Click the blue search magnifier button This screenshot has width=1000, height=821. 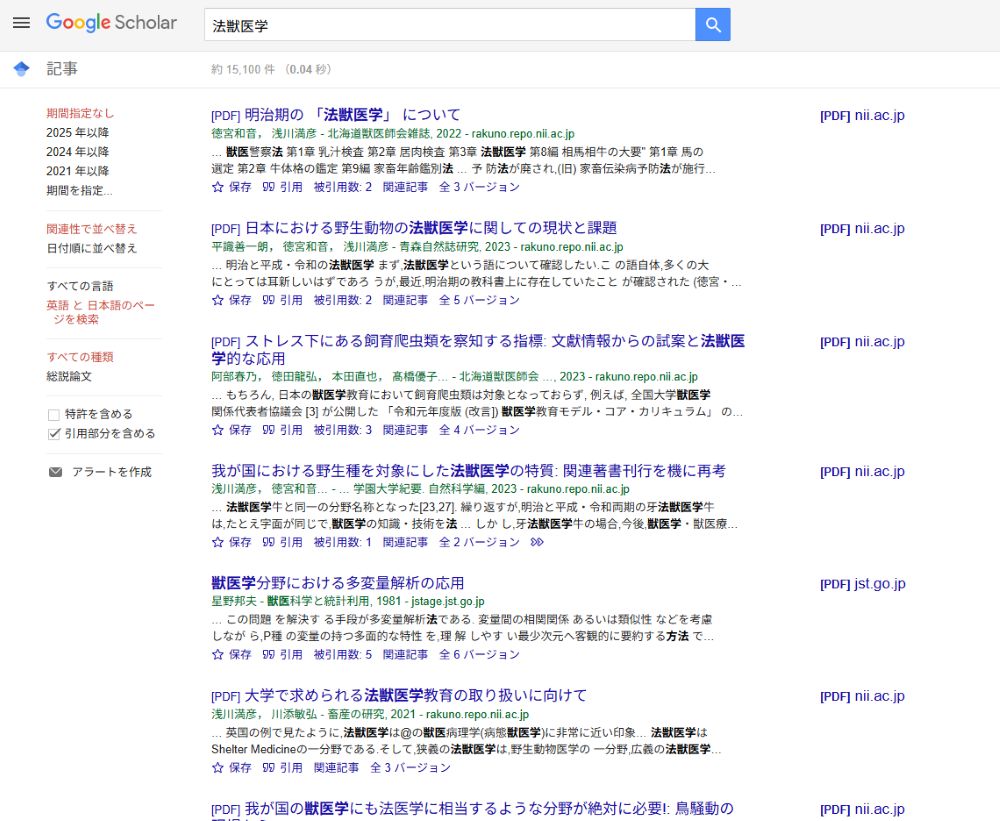tap(712, 25)
